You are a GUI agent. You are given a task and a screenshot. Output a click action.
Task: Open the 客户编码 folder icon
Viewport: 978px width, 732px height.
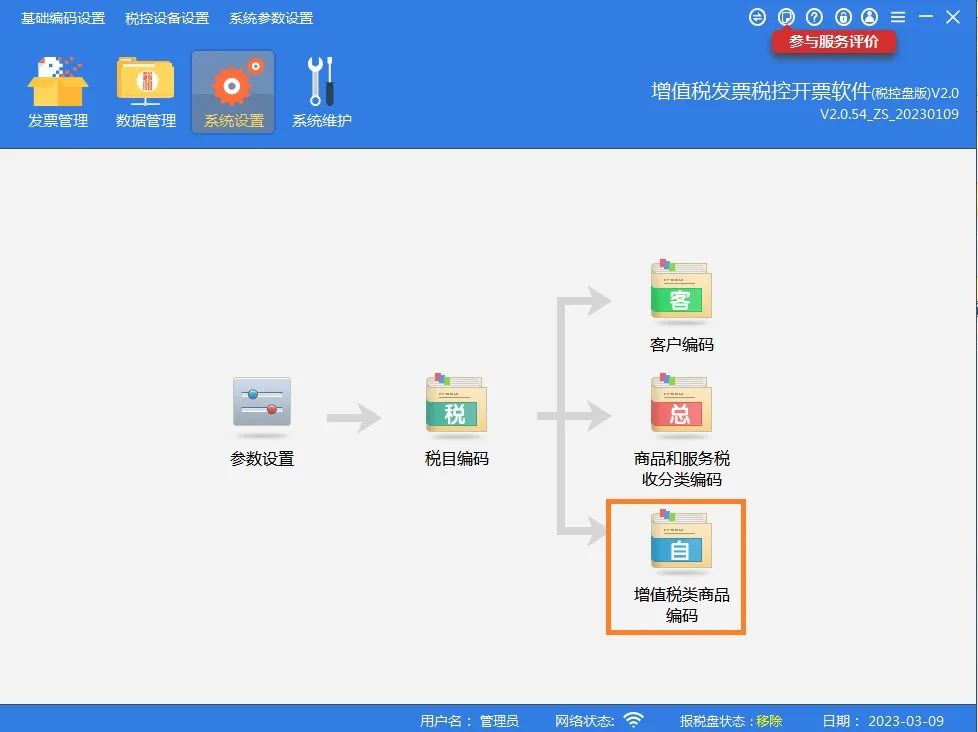pyautogui.click(x=681, y=289)
